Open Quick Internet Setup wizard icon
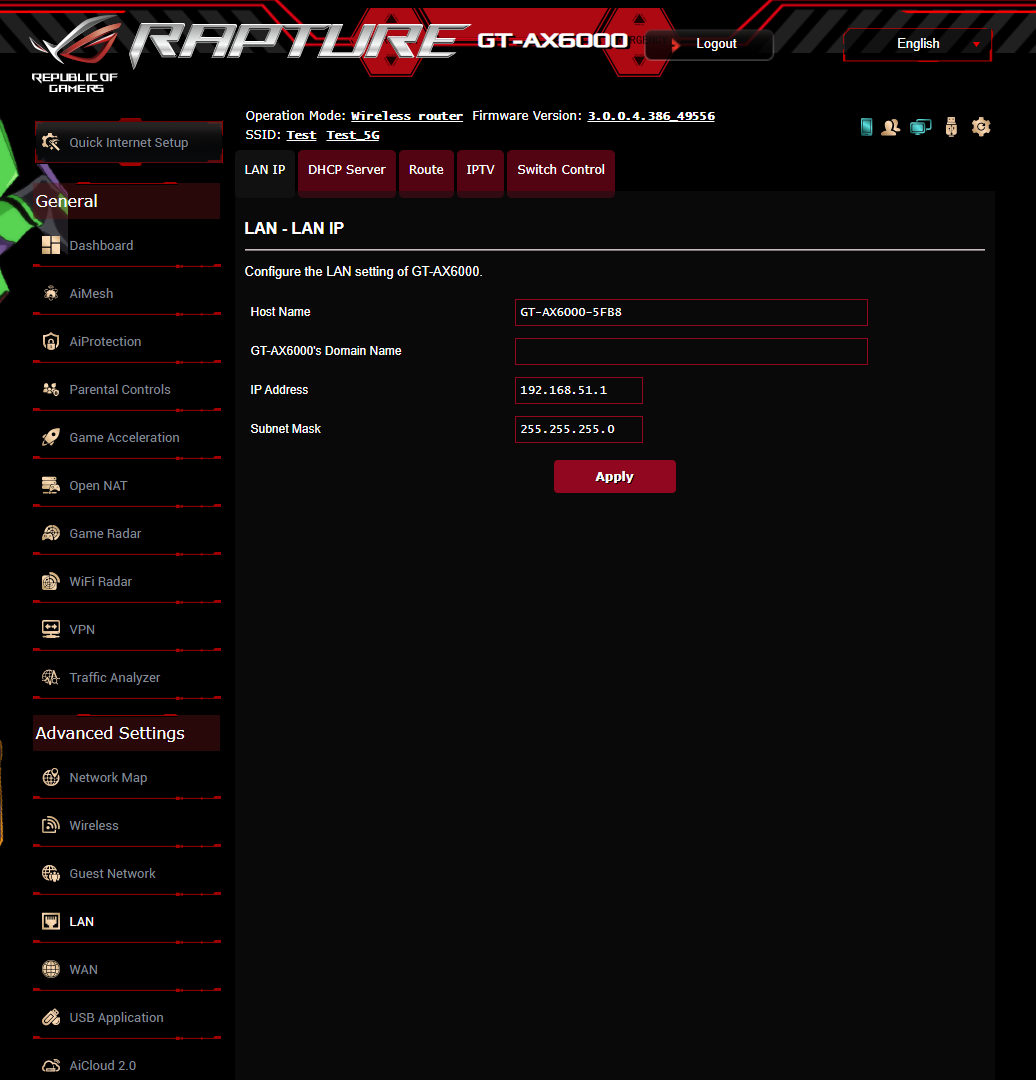 click(51, 142)
